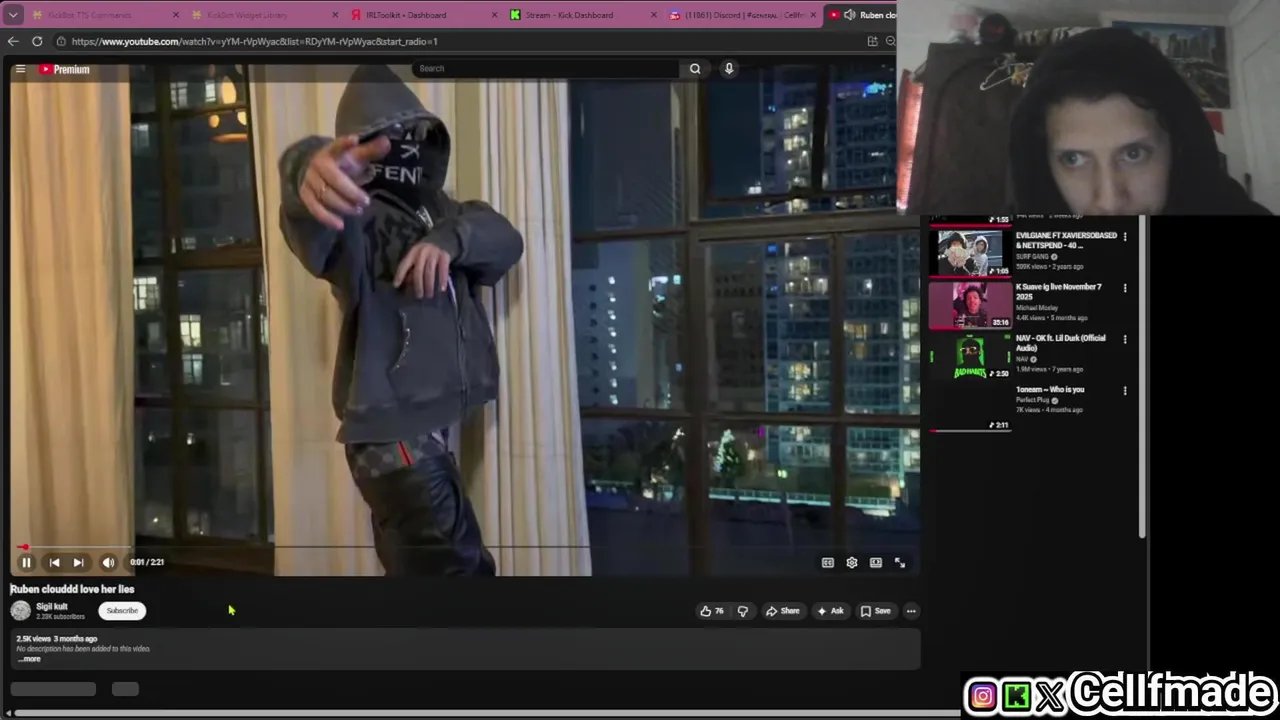Open options menu for EVILGIANE video
Image resolution: width=1280 pixels, height=720 pixels.
point(1125,237)
